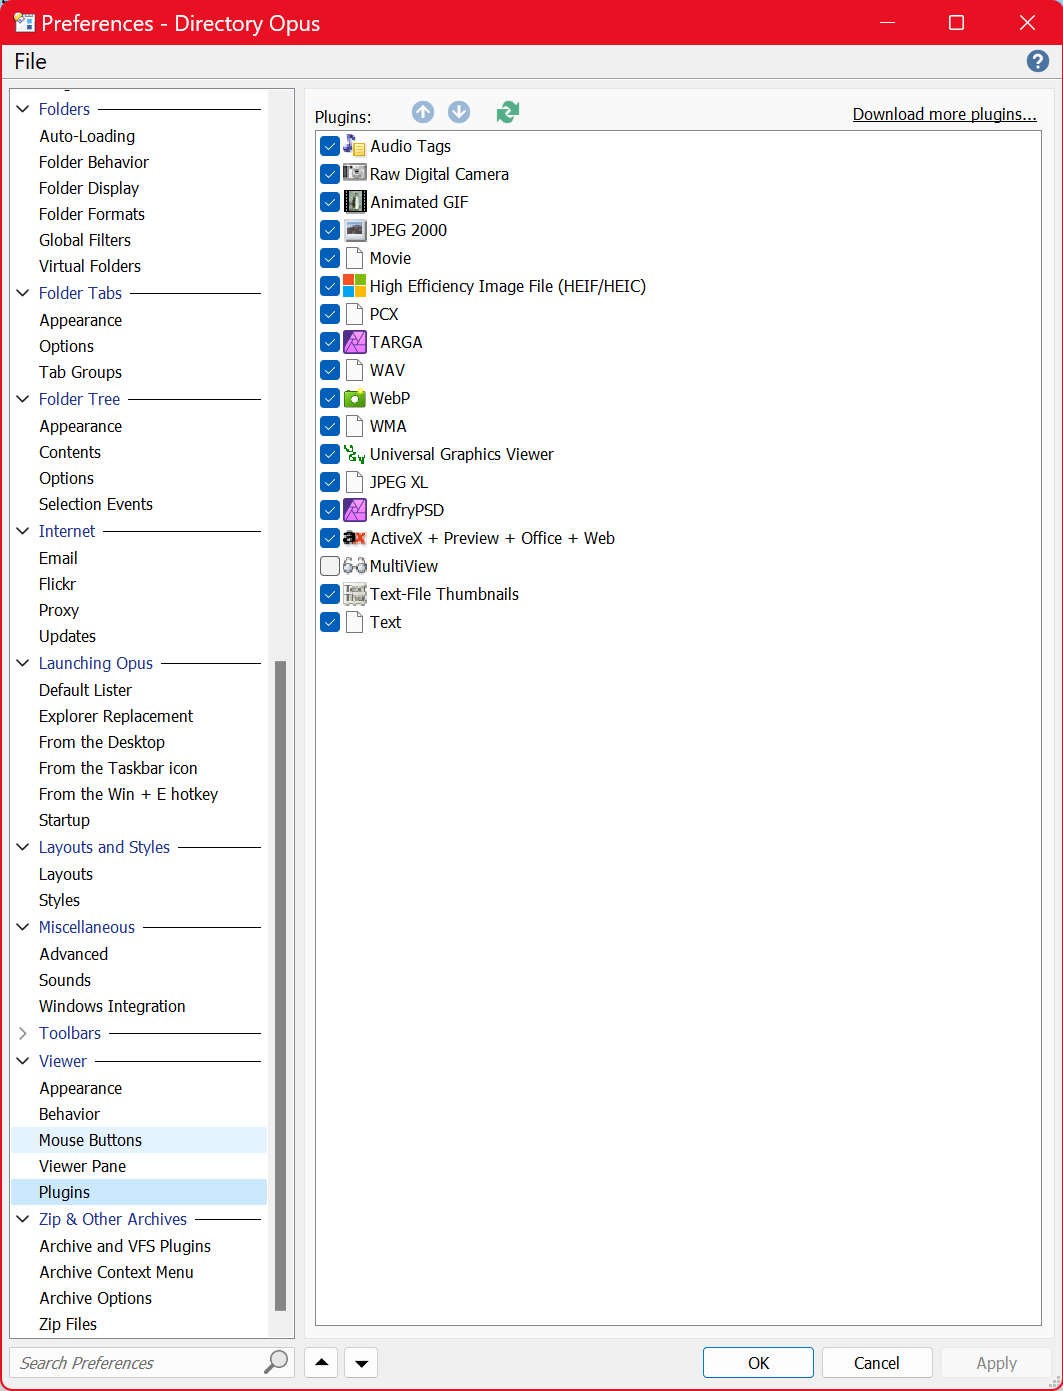The image size is (1063, 1391).
Task: Uncheck the Raw Digital Camera plugin
Action: (x=330, y=174)
